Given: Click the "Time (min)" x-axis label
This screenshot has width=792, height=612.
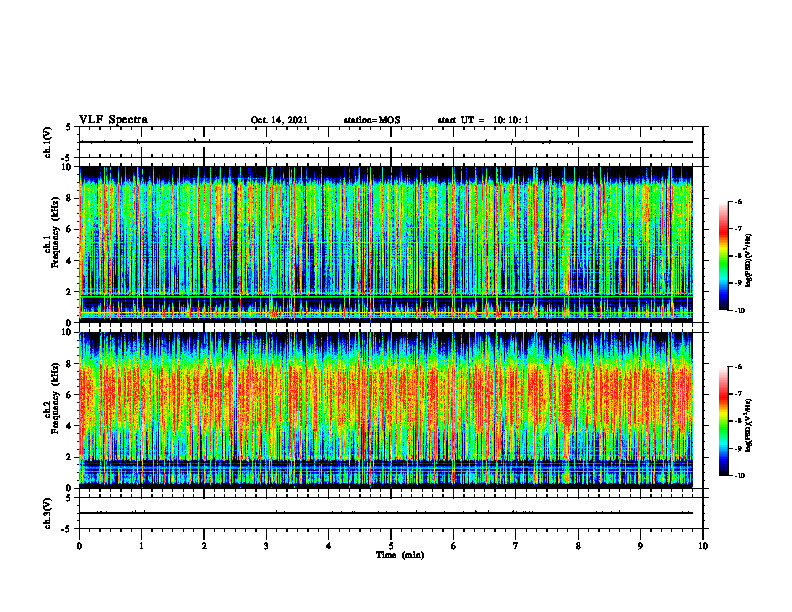Looking at the screenshot, I should tap(400, 555).
